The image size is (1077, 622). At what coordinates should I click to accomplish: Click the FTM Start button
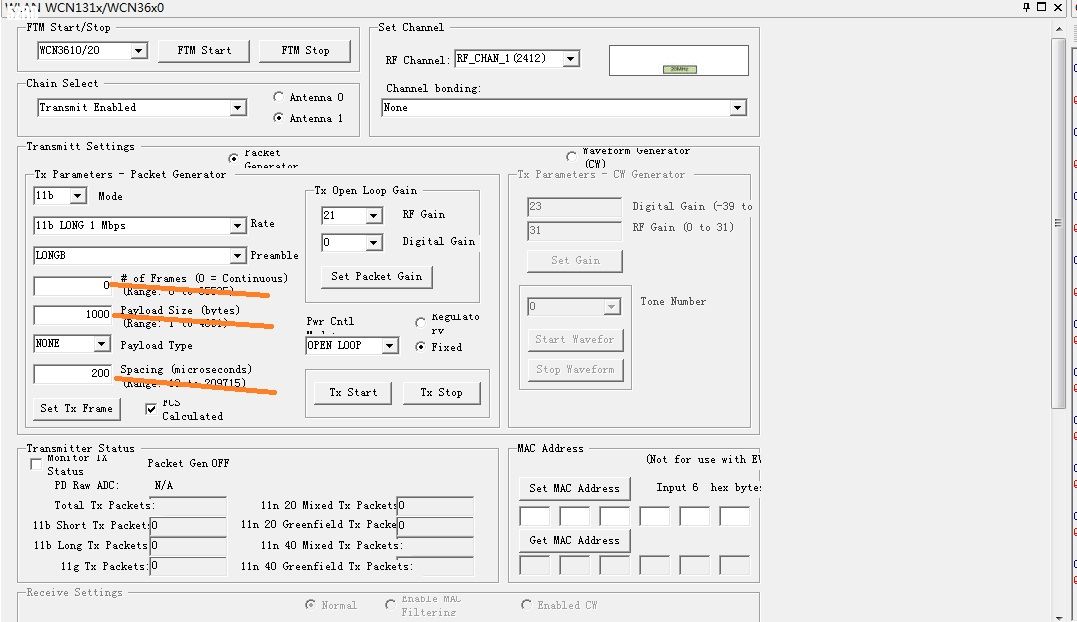pos(204,51)
